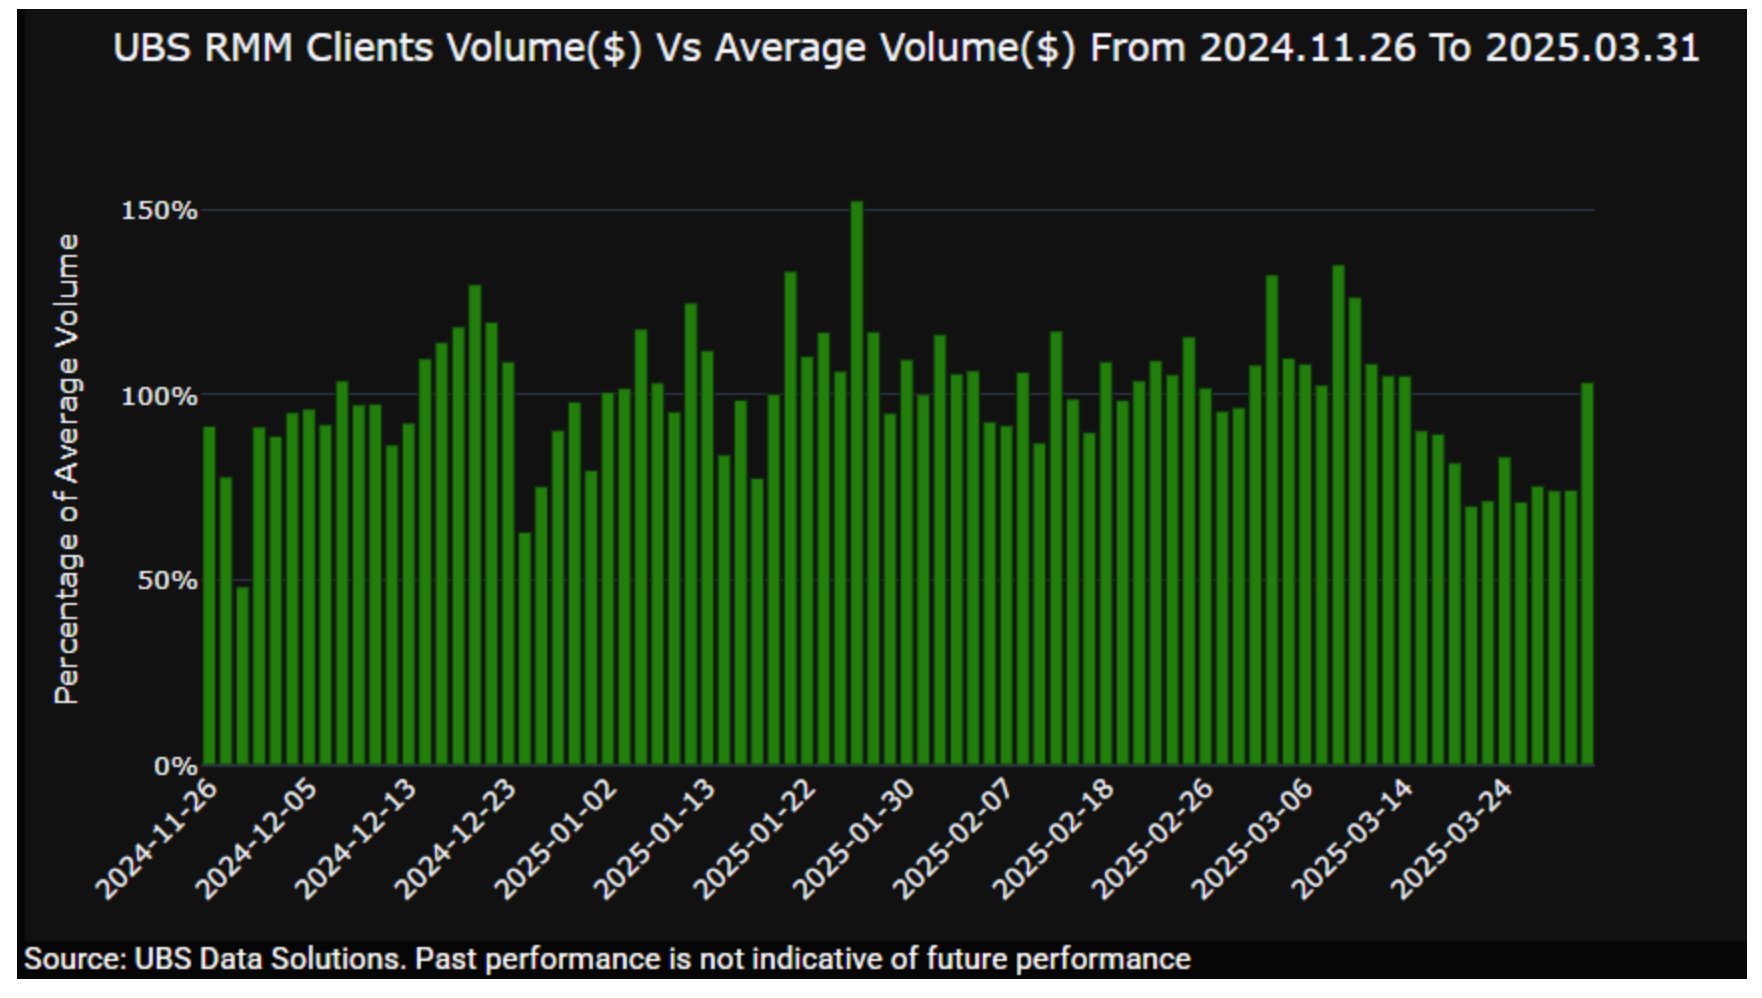The width and height of the screenshot is (1762, 998).
Task: Click the 2025-03-14 date label
Action: click(1352, 839)
